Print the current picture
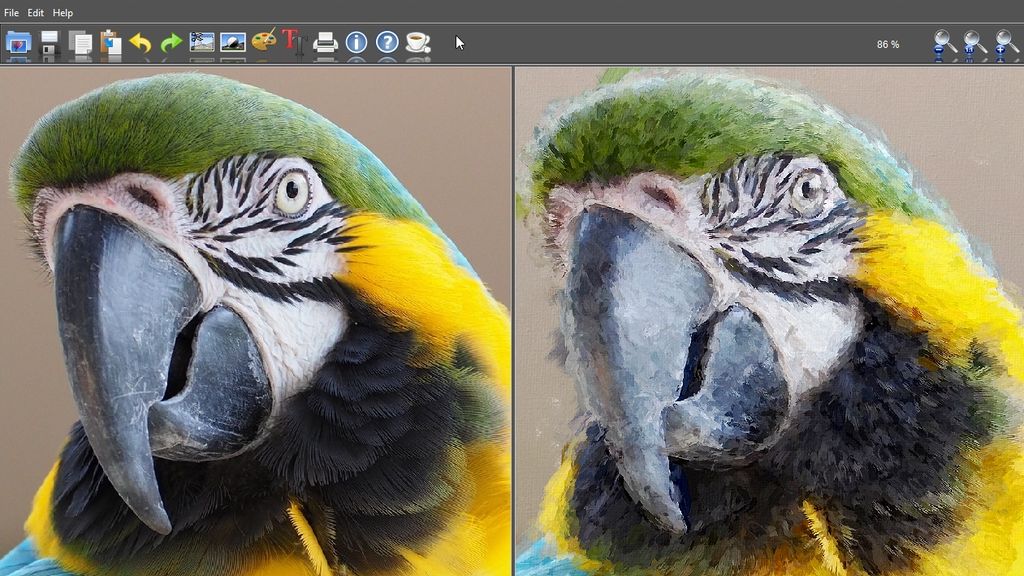Image resolution: width=1024 pixels, height=576 pixels. (328, 42)
